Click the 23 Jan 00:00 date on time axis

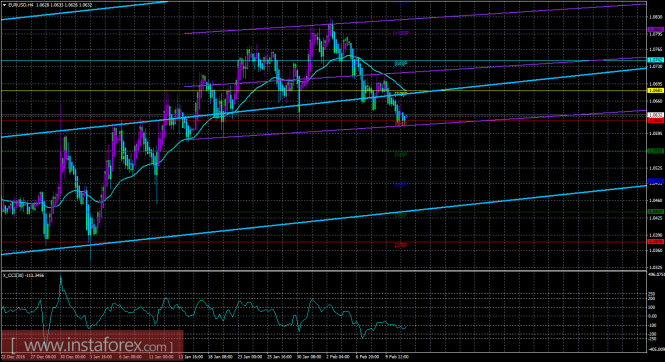pyautogui.click(x=249, y=357)
